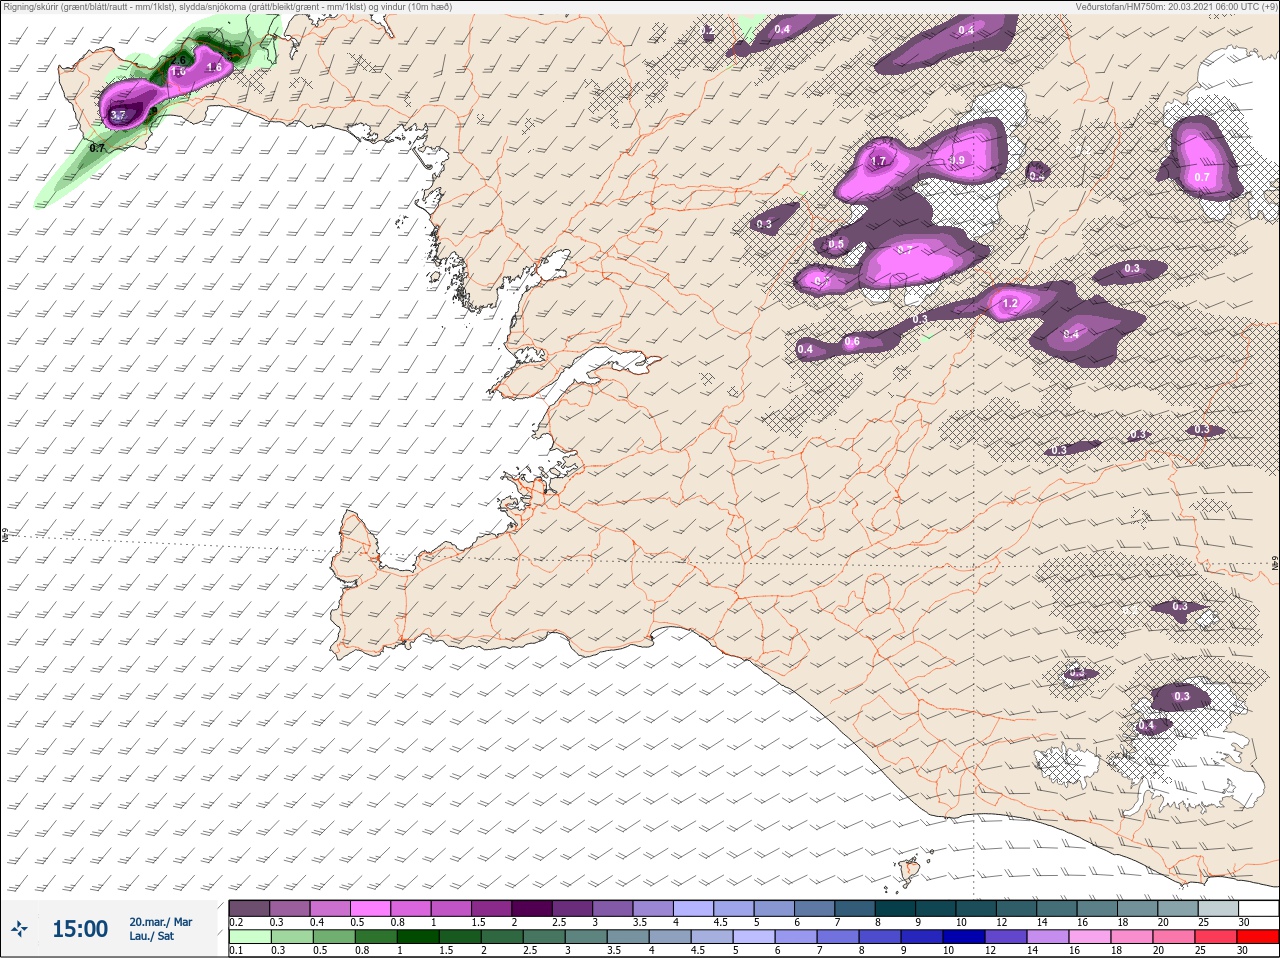Click the 1.7 precipitation value on the map
Screen dimensions: 1280x958
(879, 160)
